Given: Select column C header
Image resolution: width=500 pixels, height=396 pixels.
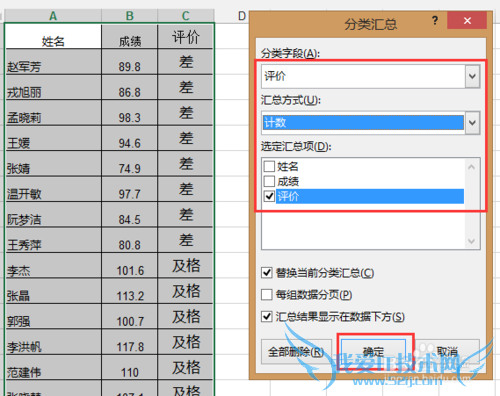Looking at the screenshot, I should [186, 16].
